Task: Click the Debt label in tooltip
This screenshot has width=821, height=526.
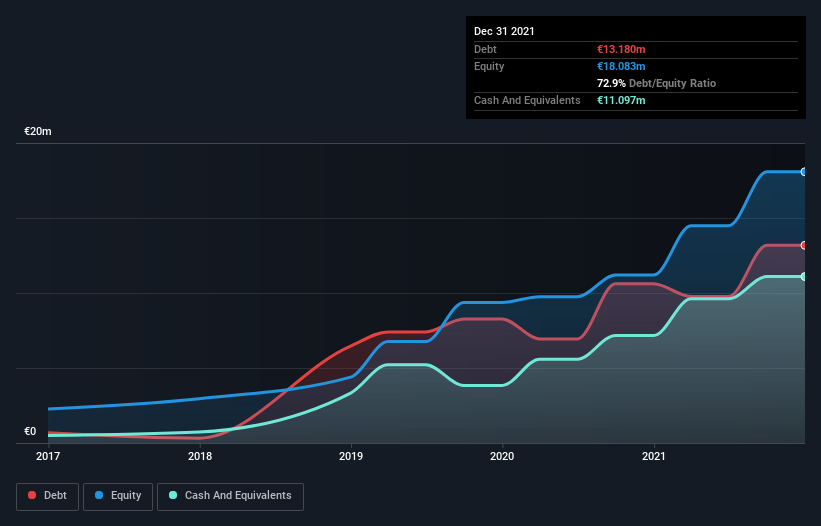Action: point(485,49)
